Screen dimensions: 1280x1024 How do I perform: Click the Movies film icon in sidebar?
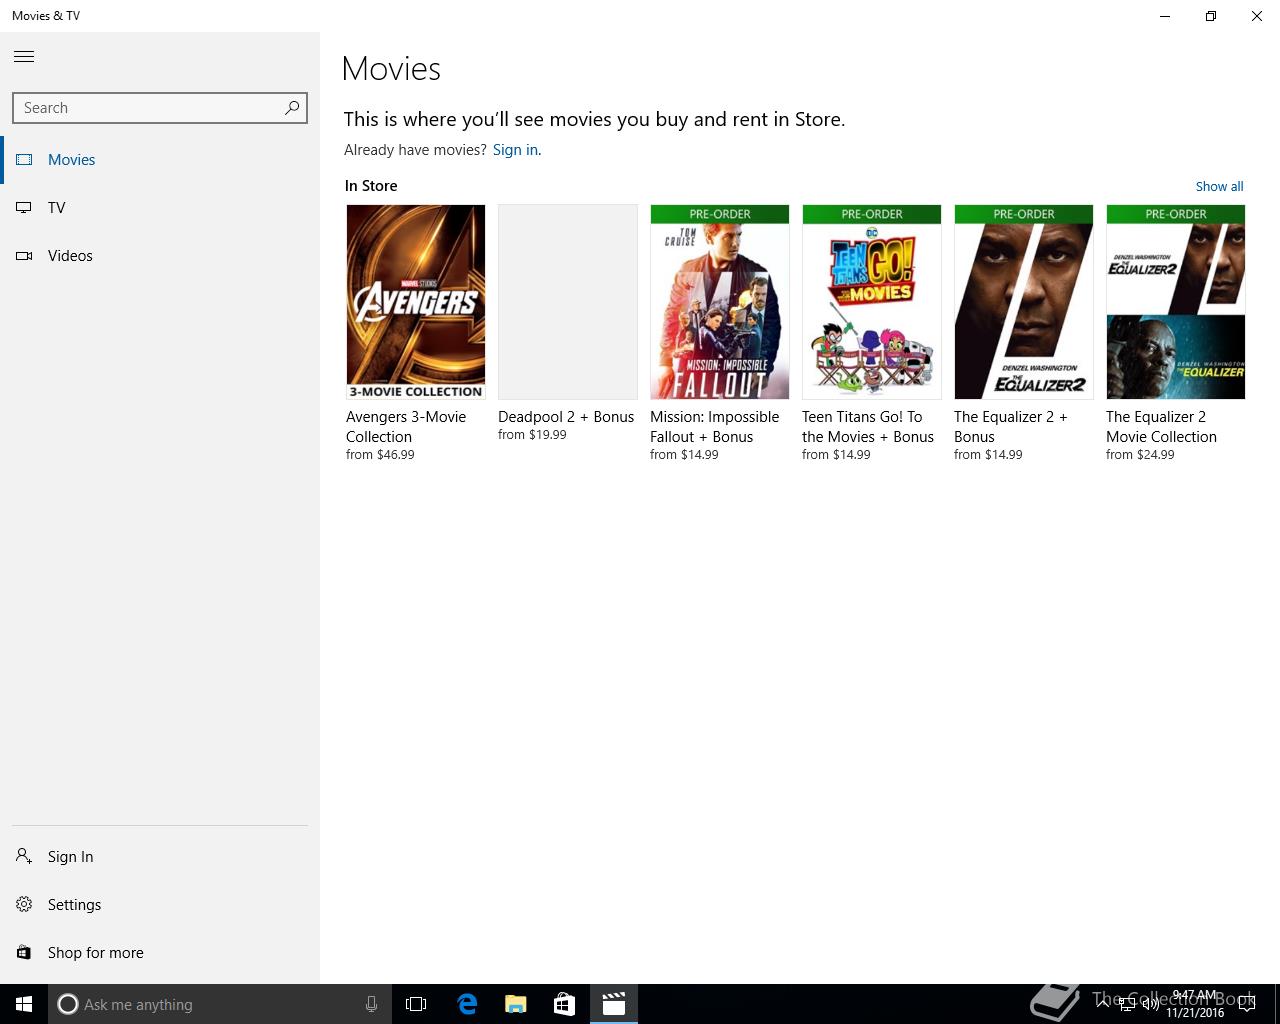[24, 159]
